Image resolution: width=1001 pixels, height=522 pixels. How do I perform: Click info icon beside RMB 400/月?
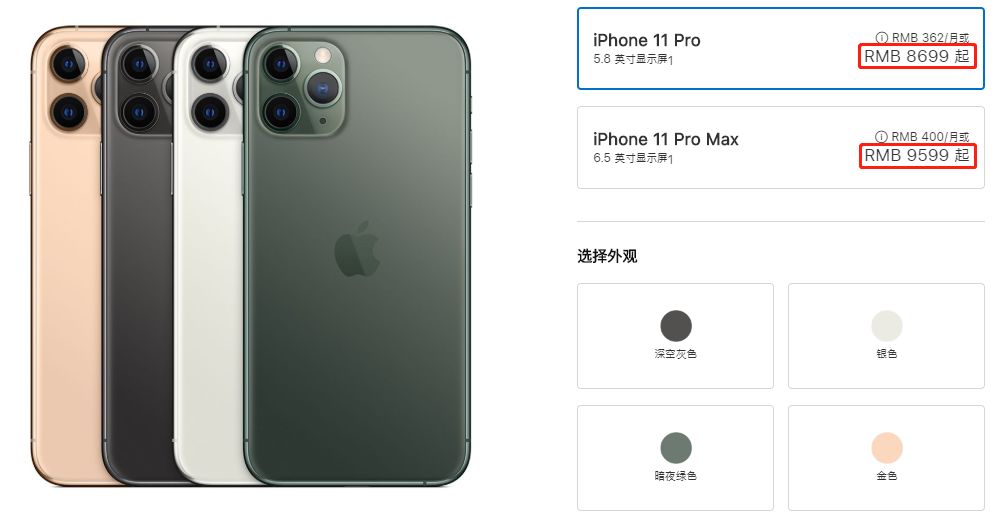click(881, 137)
